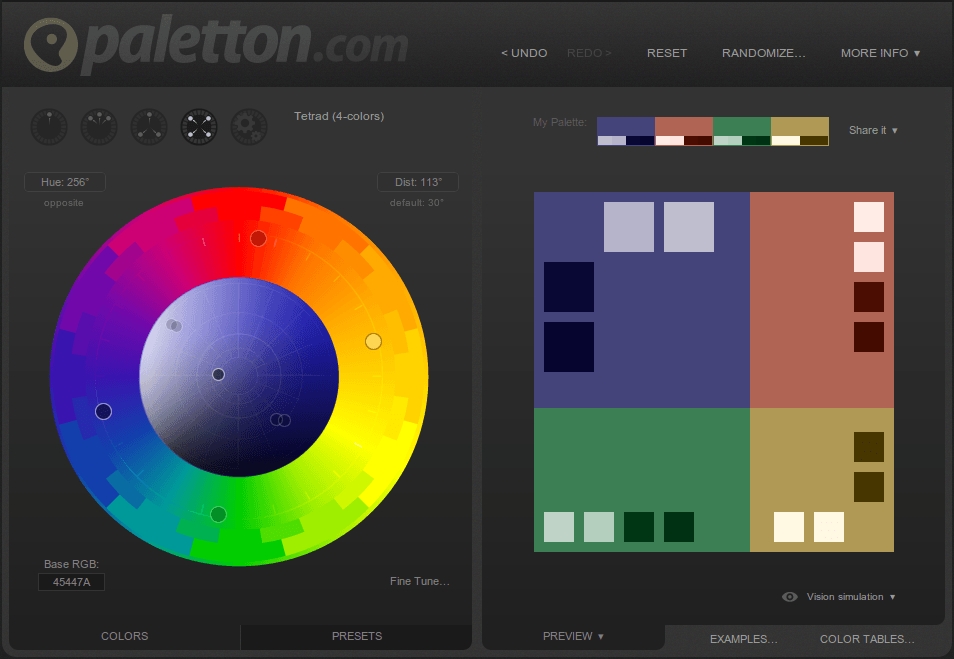Click the opposite hue link
Screen dimensions: 954x659
[x=63, y=203]
